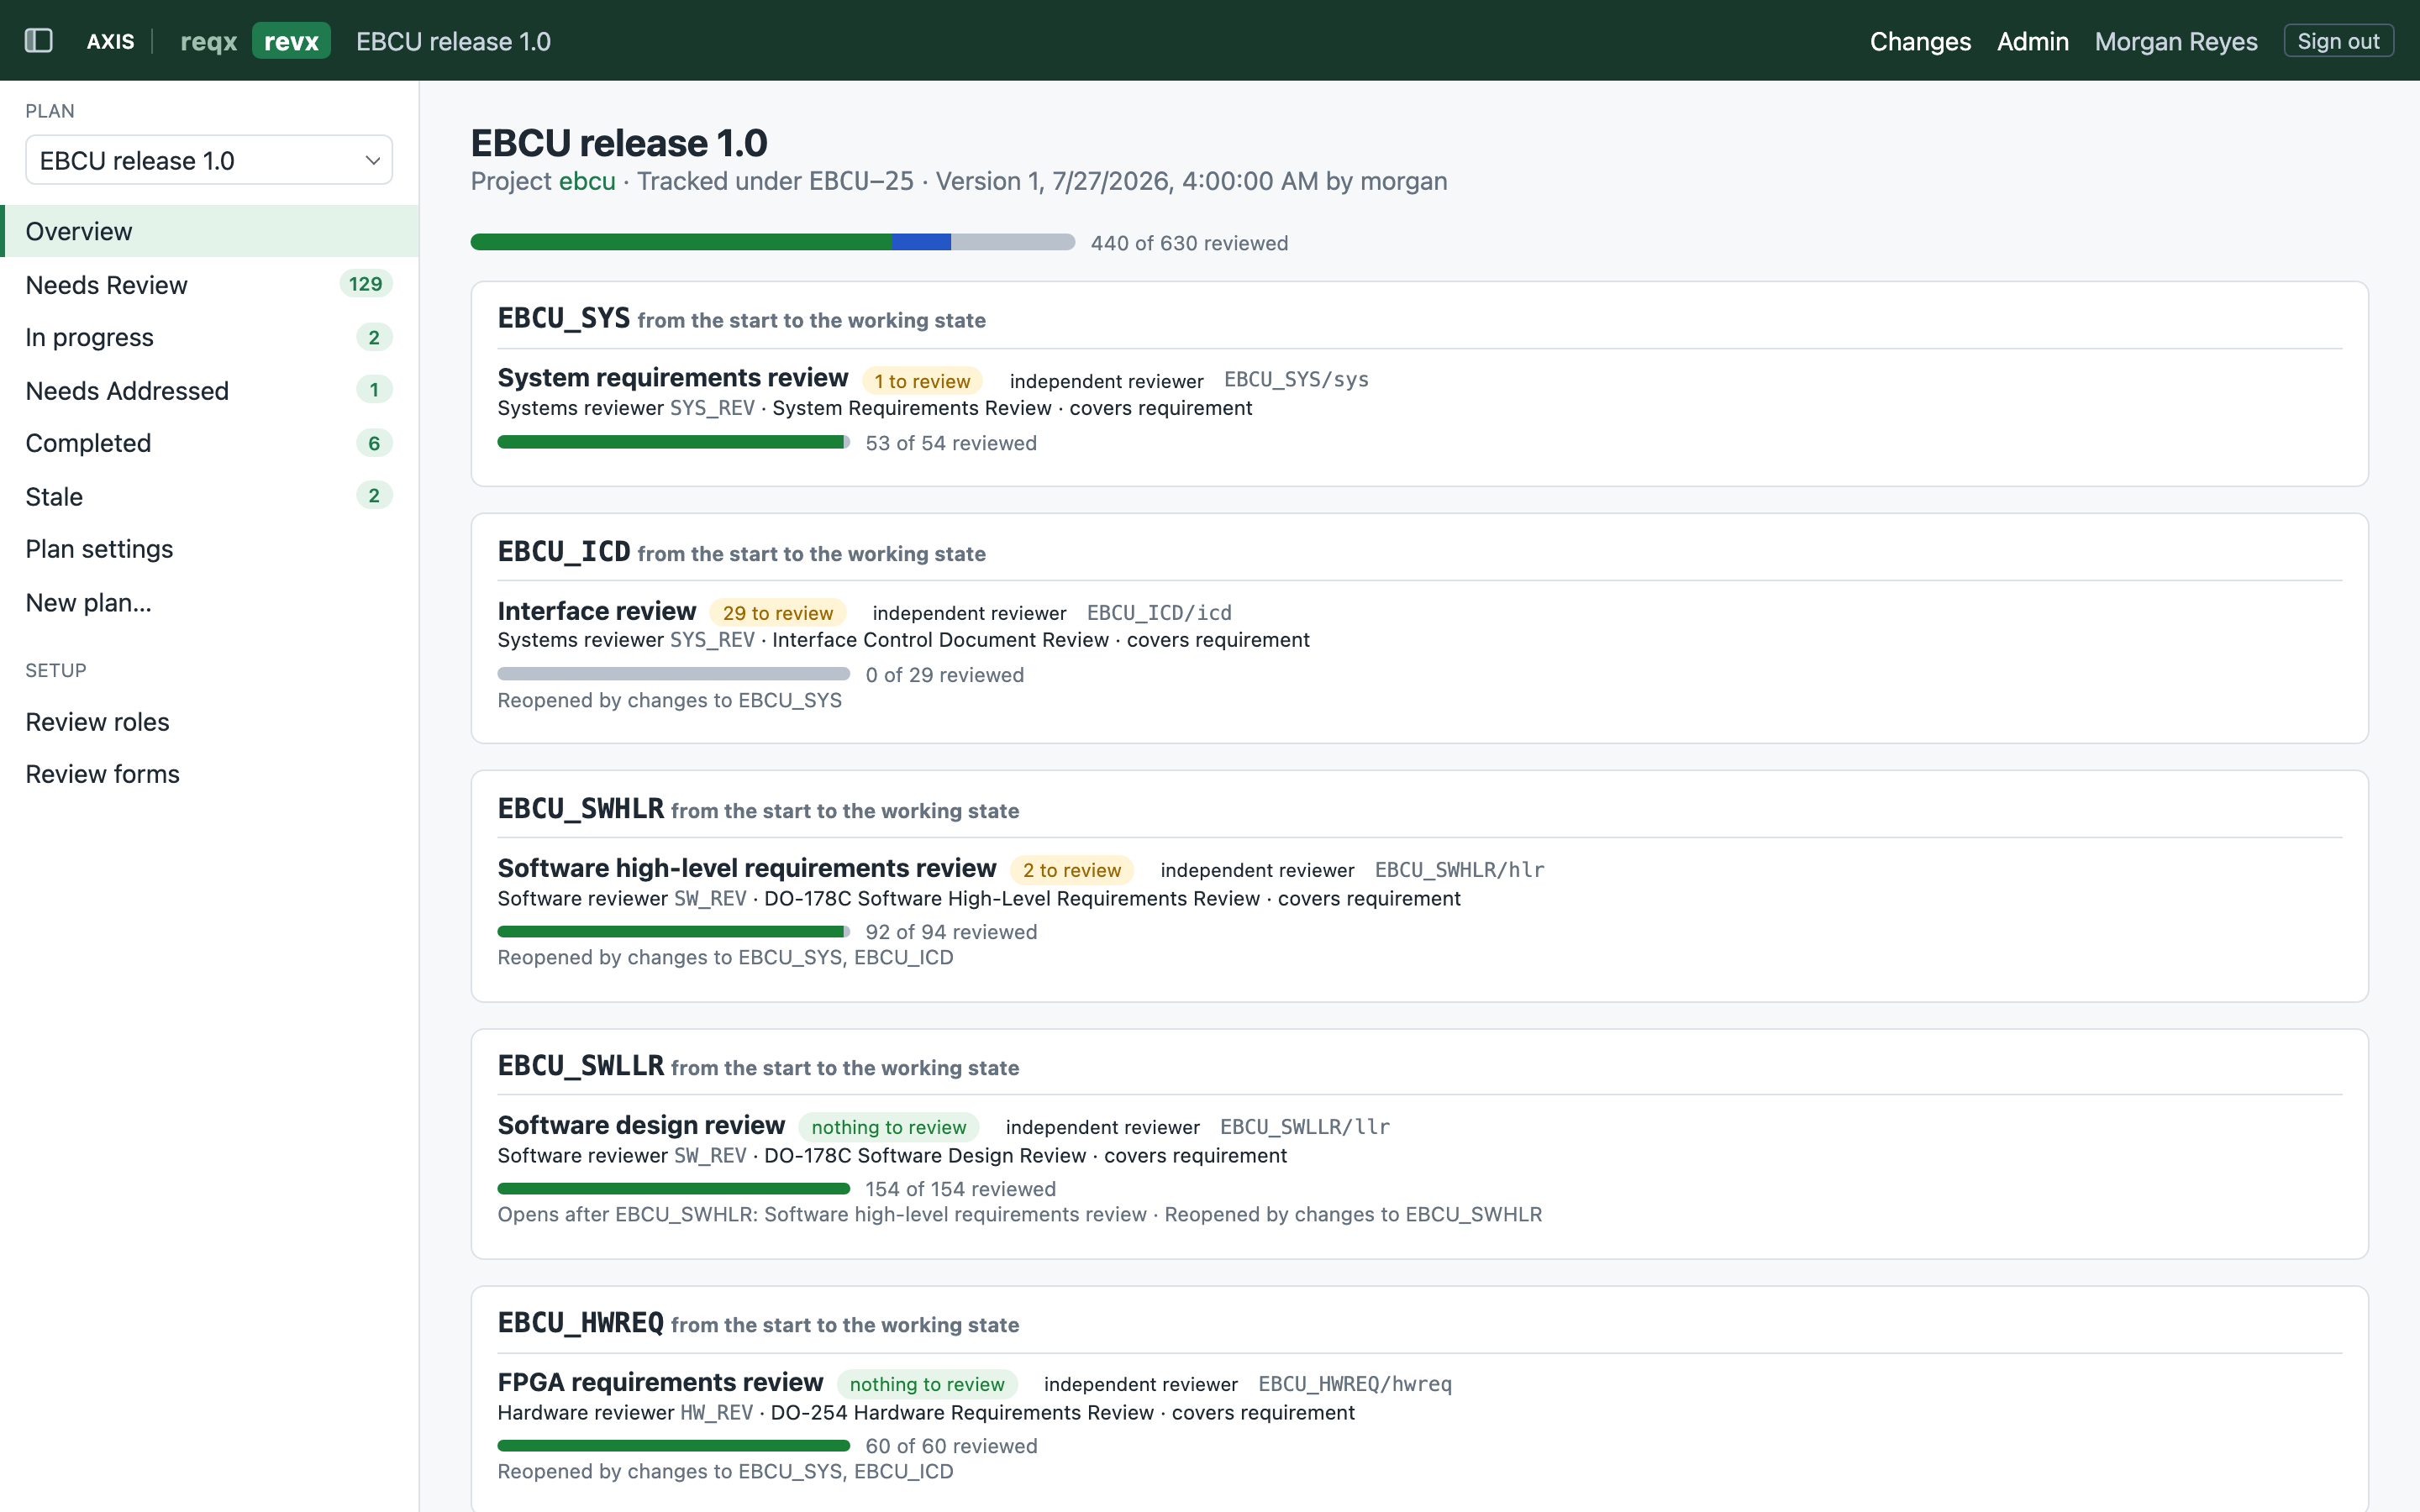Click the EBCU_SWLLR/llr path text
2420x1512 pixels.
tap(1304, 1127)
